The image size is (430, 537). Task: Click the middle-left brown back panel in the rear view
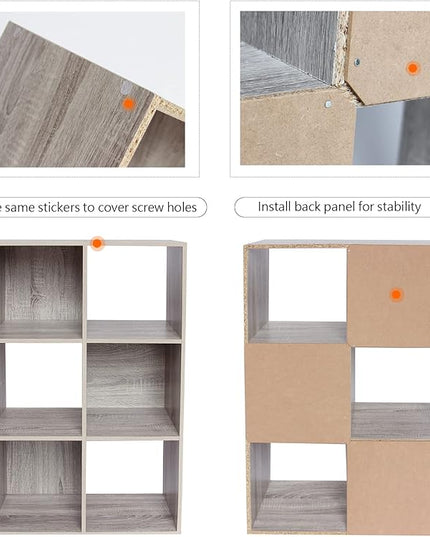pyautogui.click(x=298, y=392)
